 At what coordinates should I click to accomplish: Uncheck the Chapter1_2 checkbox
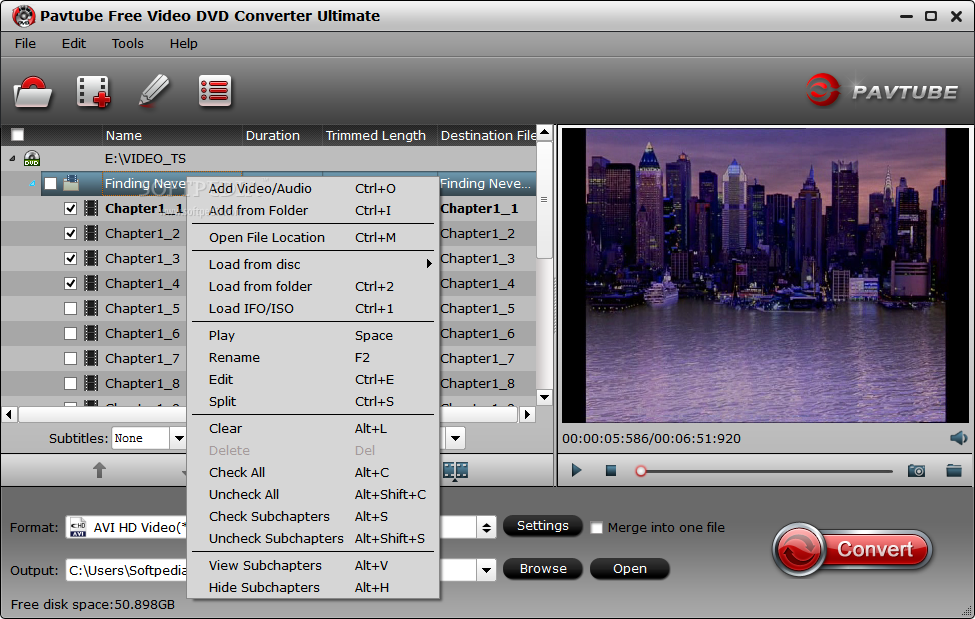70,233
